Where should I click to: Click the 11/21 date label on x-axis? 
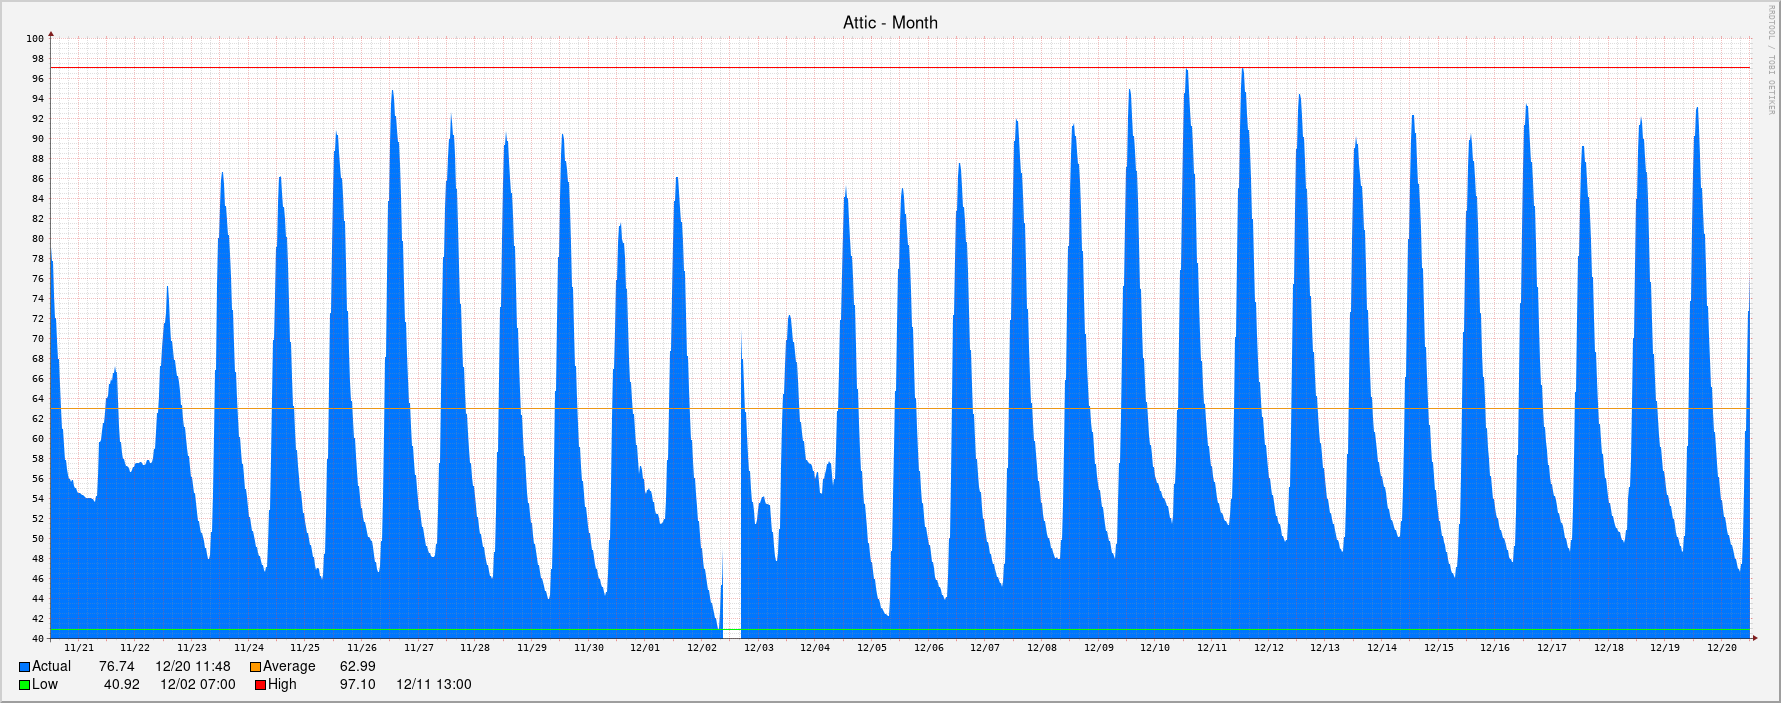point(79,648)
